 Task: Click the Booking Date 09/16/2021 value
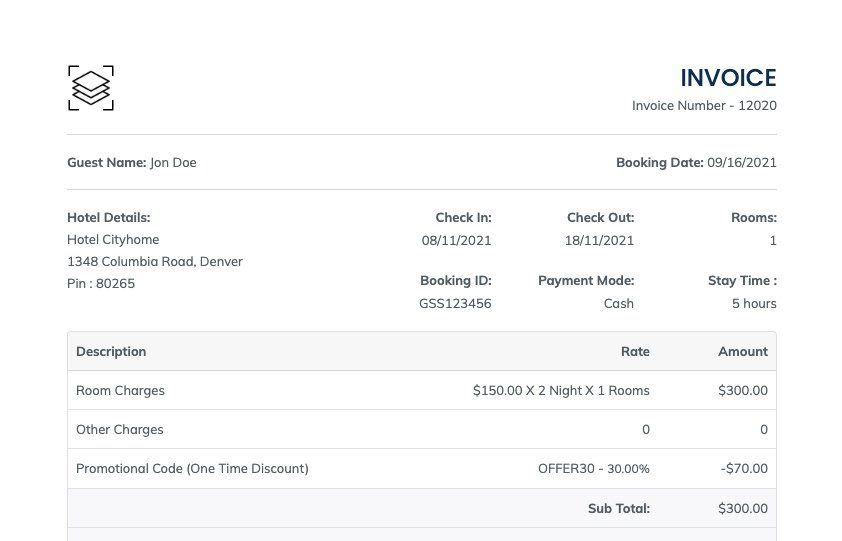pos(741,162)
